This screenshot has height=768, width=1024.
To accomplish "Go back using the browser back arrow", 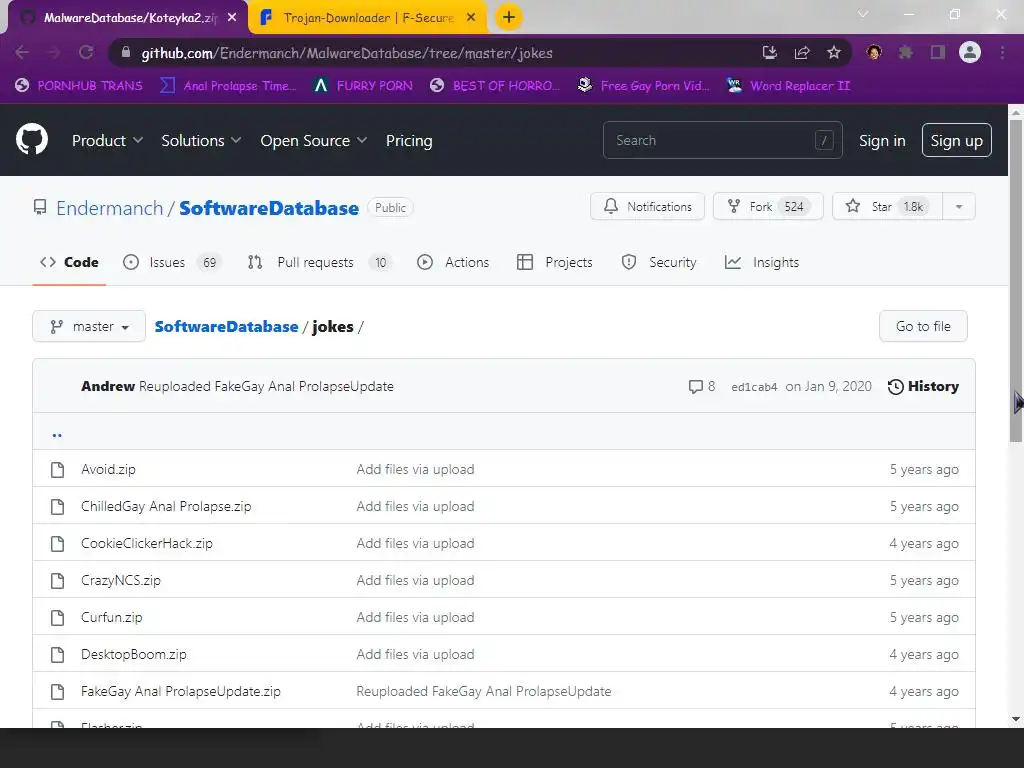I will 22,52.
